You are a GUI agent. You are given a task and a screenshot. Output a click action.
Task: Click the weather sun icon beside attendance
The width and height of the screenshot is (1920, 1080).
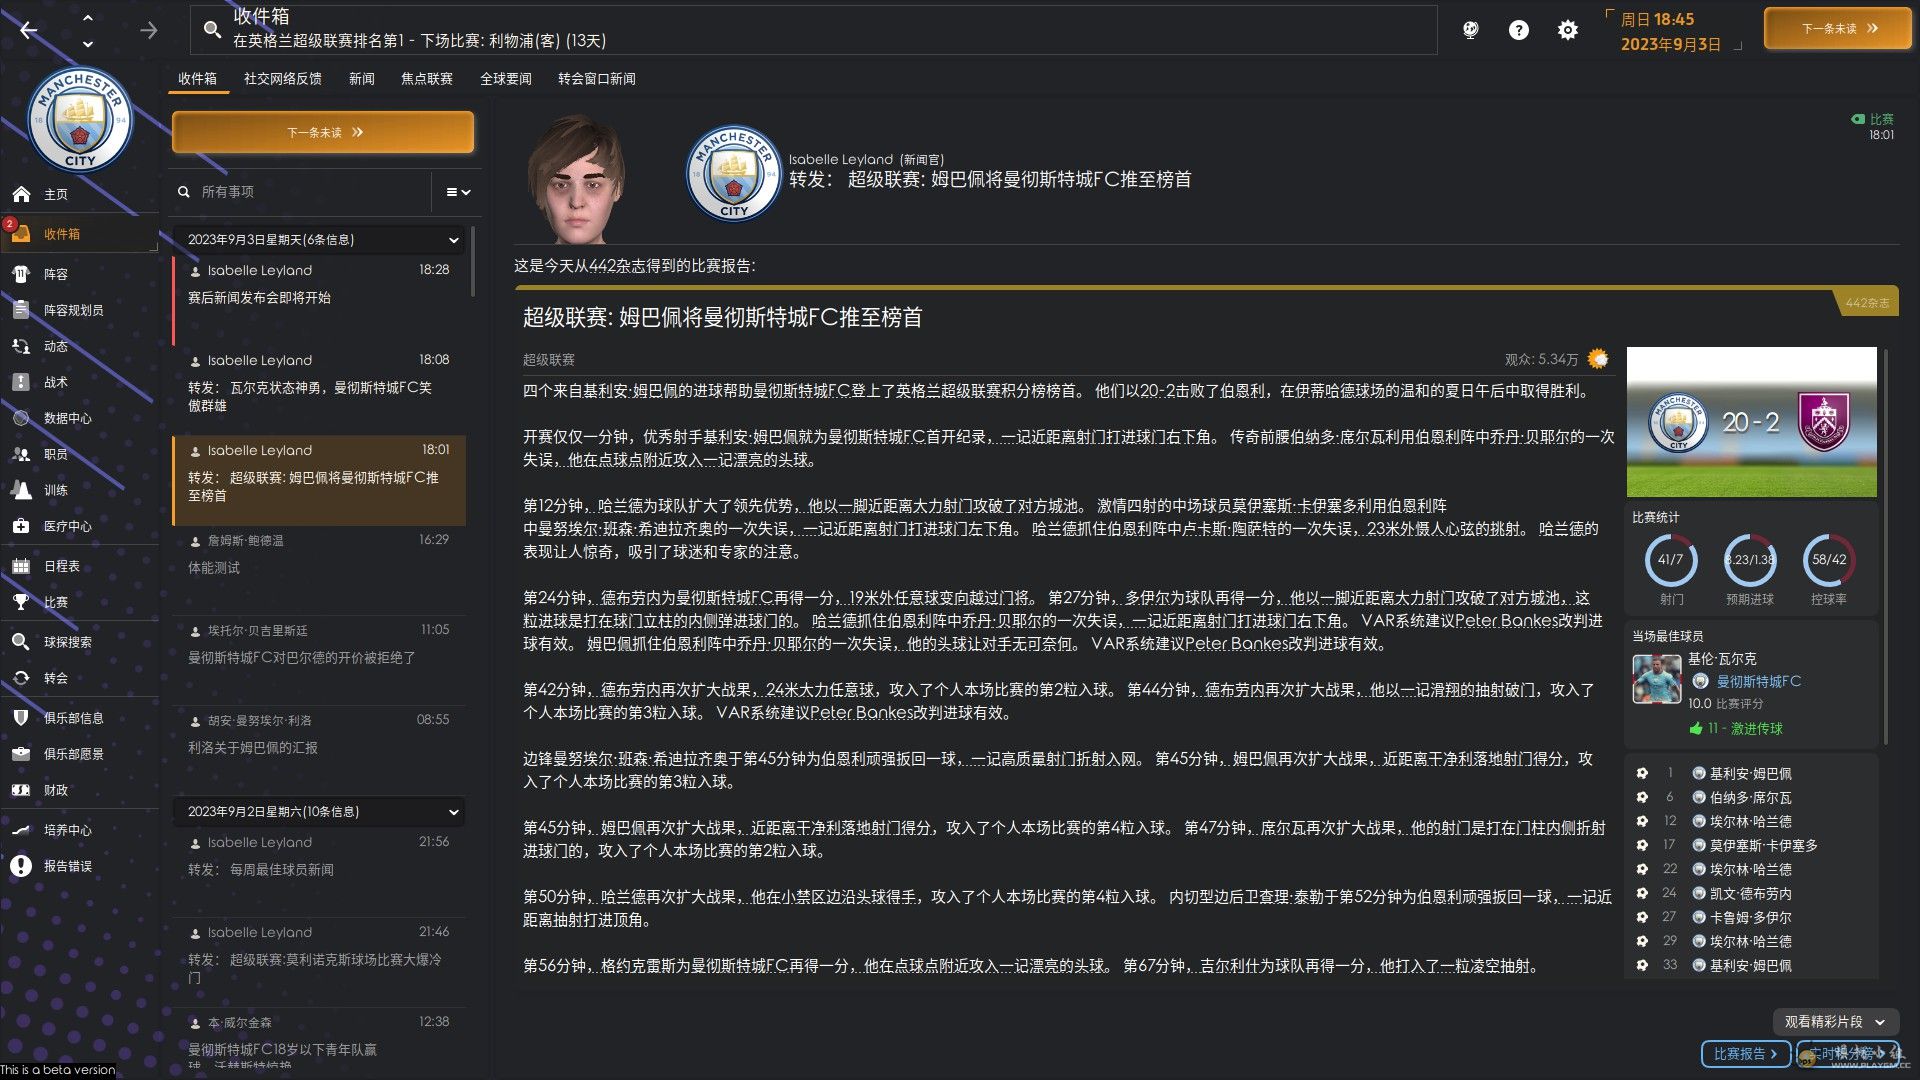tap(1598, 359)
